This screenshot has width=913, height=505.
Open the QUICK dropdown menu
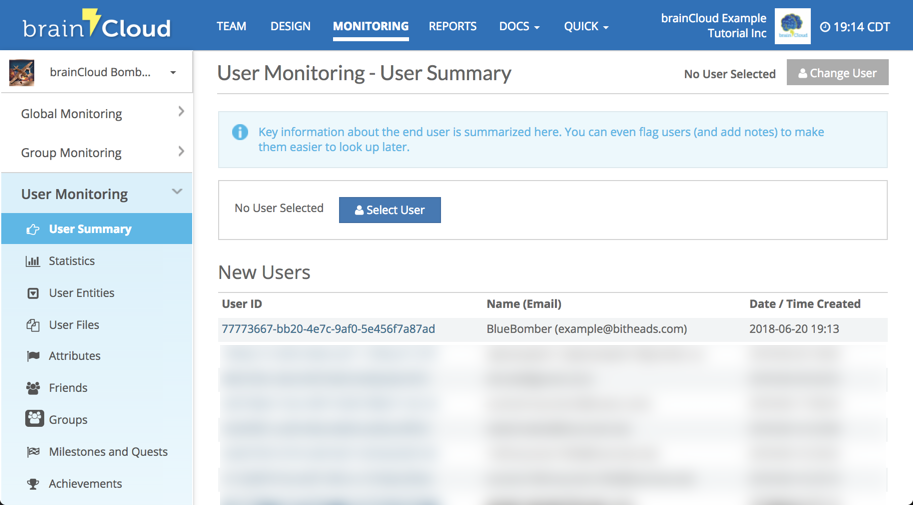[x=585, y=26]
